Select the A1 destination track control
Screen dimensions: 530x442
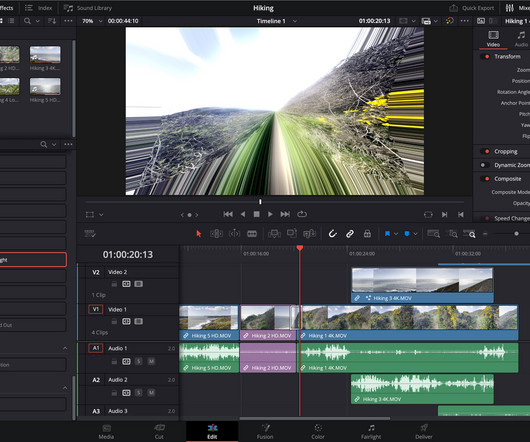point(96,348)
